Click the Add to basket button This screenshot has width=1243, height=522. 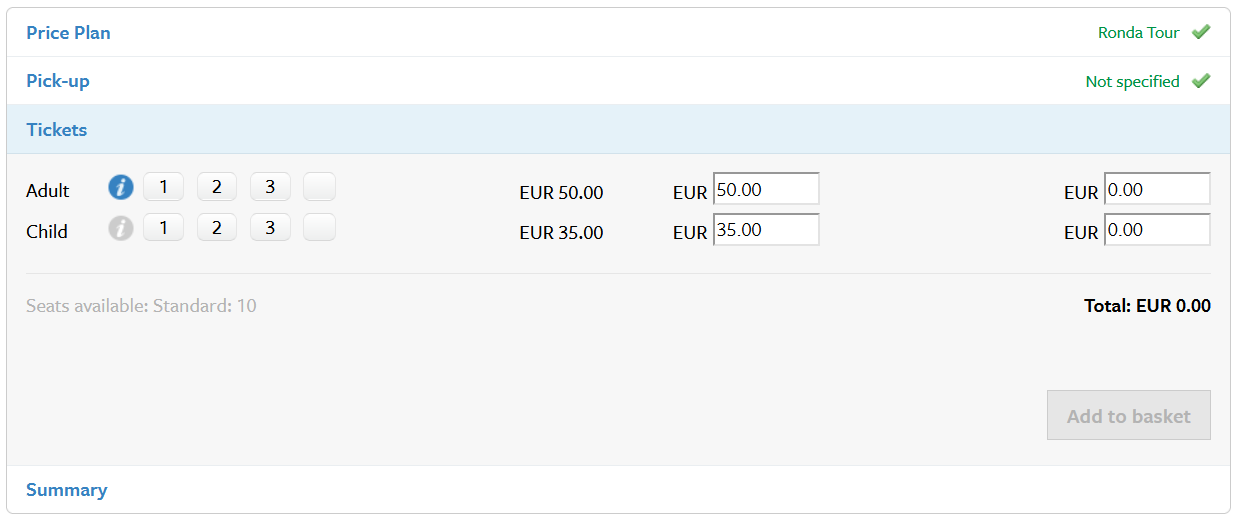pos(1129,415)
